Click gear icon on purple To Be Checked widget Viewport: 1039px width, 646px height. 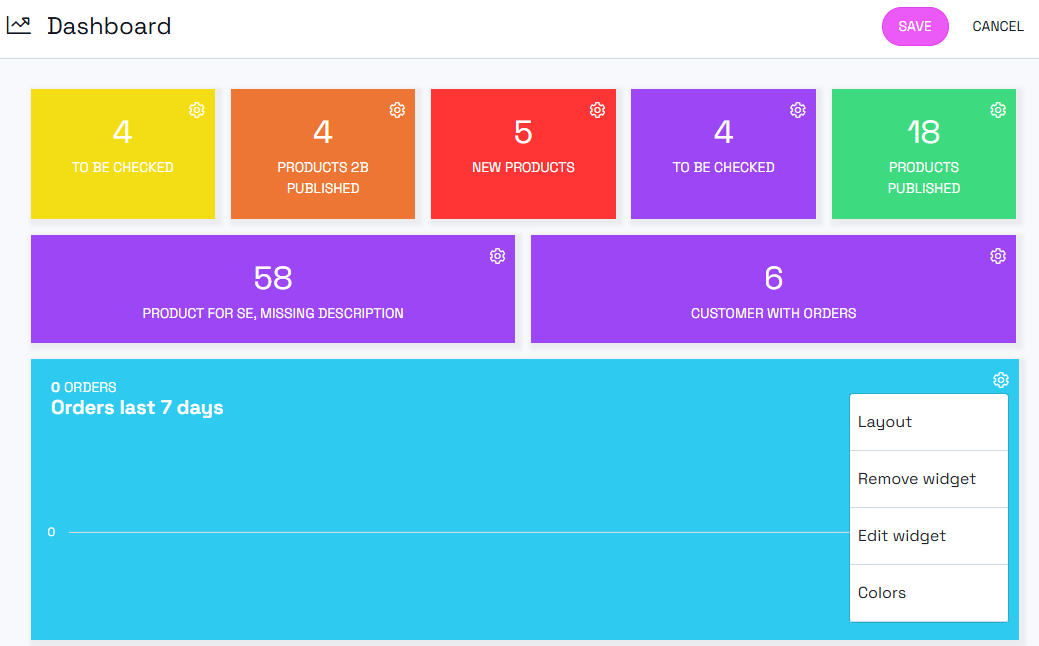(798, 110)
